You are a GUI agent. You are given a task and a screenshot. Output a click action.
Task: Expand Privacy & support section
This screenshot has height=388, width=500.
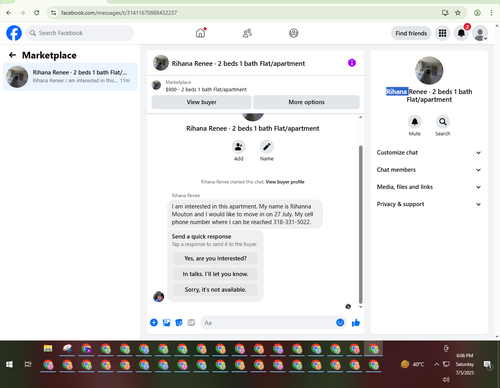(429, 204)
